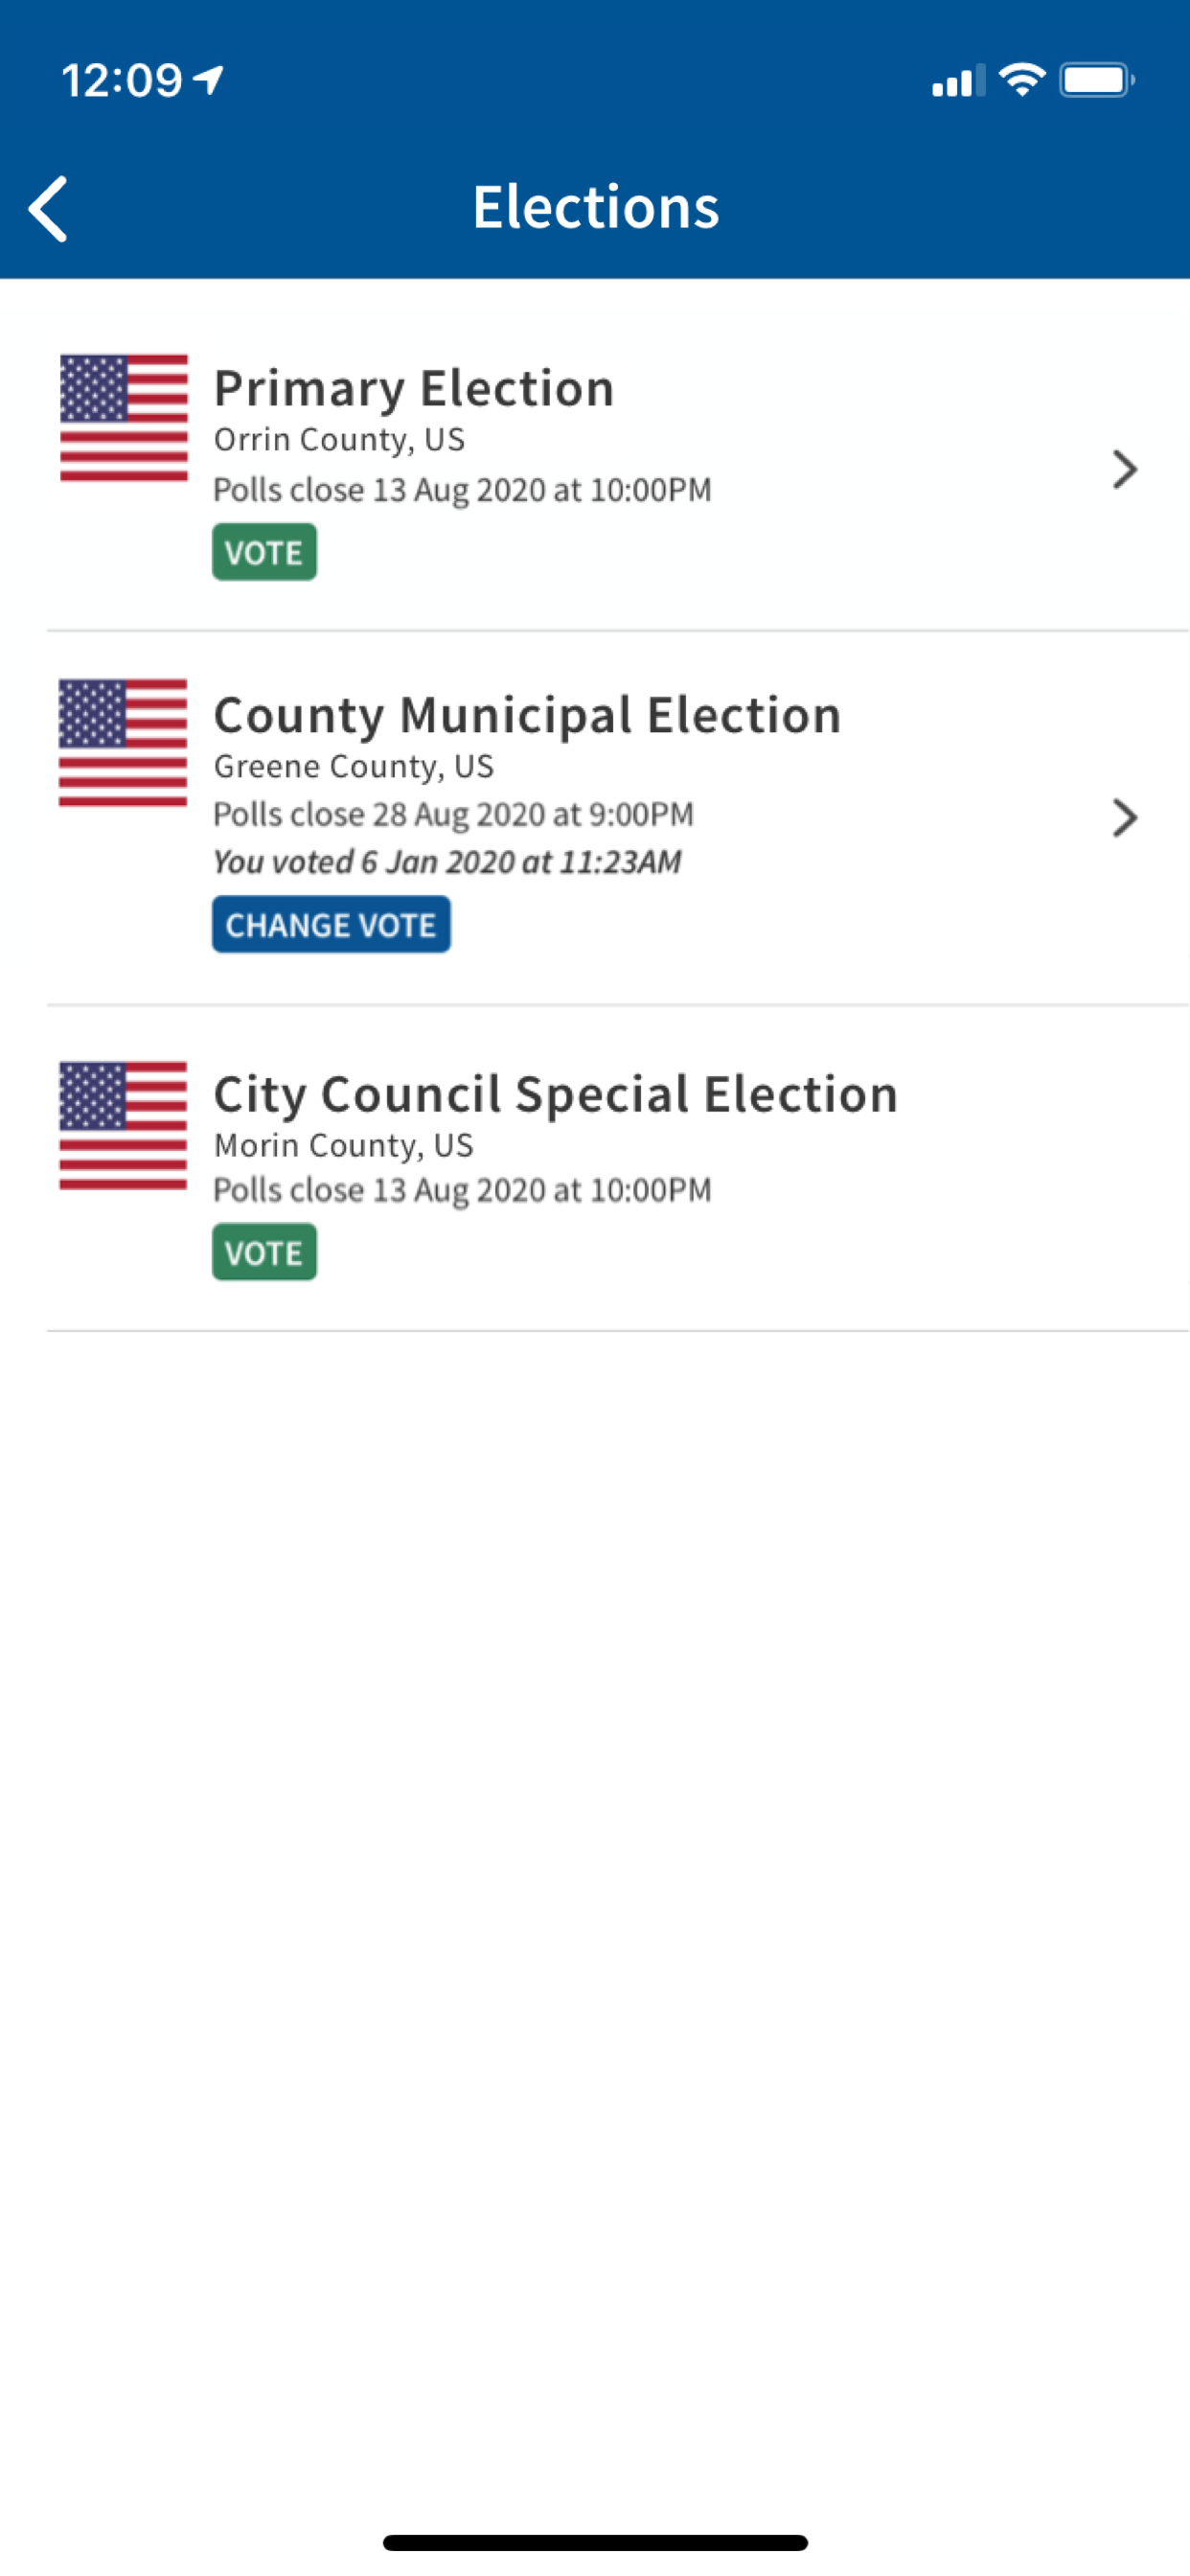
Task: Select the County Municipal Election title
Action: coord(527,715)
